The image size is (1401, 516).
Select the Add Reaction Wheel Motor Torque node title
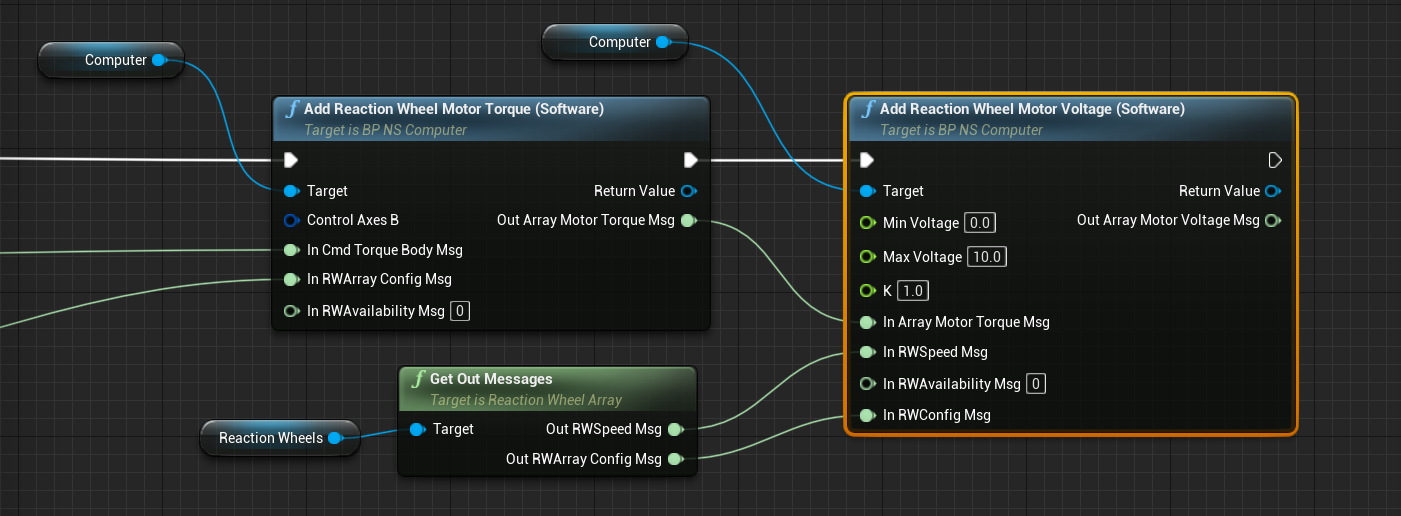pos(453,109)
